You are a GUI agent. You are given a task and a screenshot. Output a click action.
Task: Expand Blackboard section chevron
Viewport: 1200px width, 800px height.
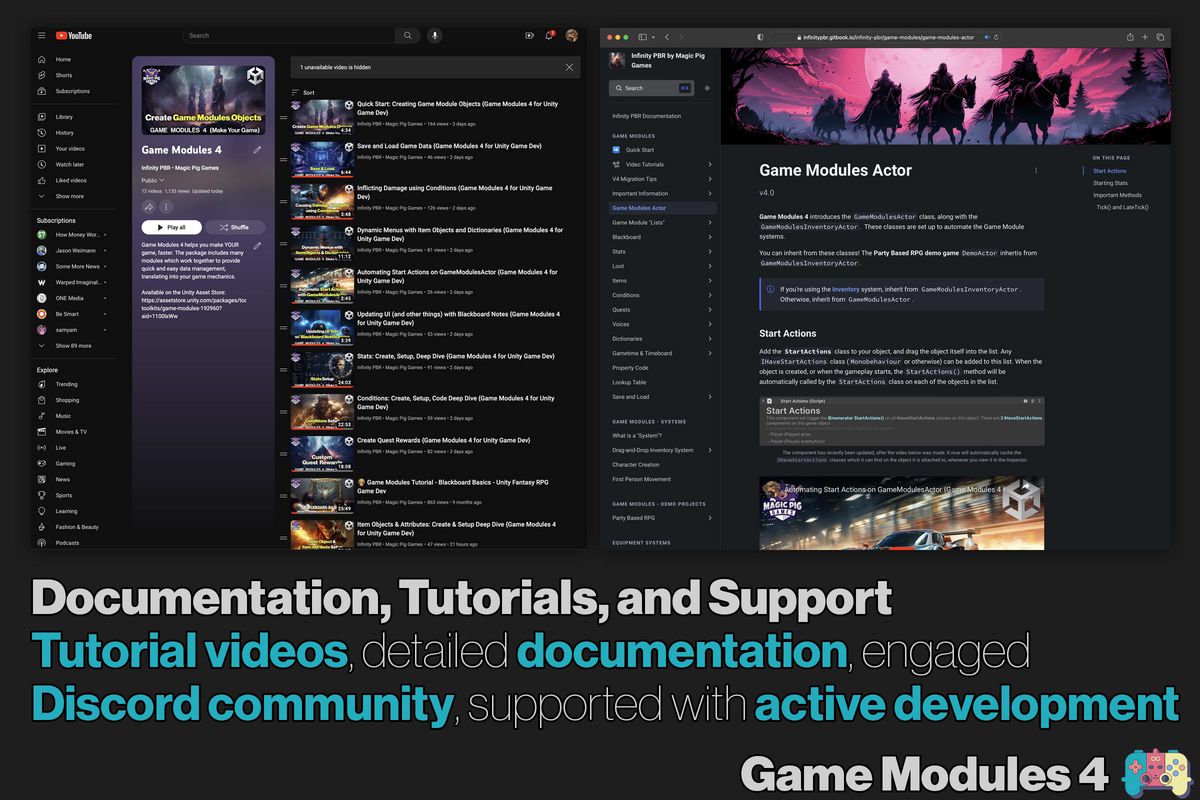(710, 237)
